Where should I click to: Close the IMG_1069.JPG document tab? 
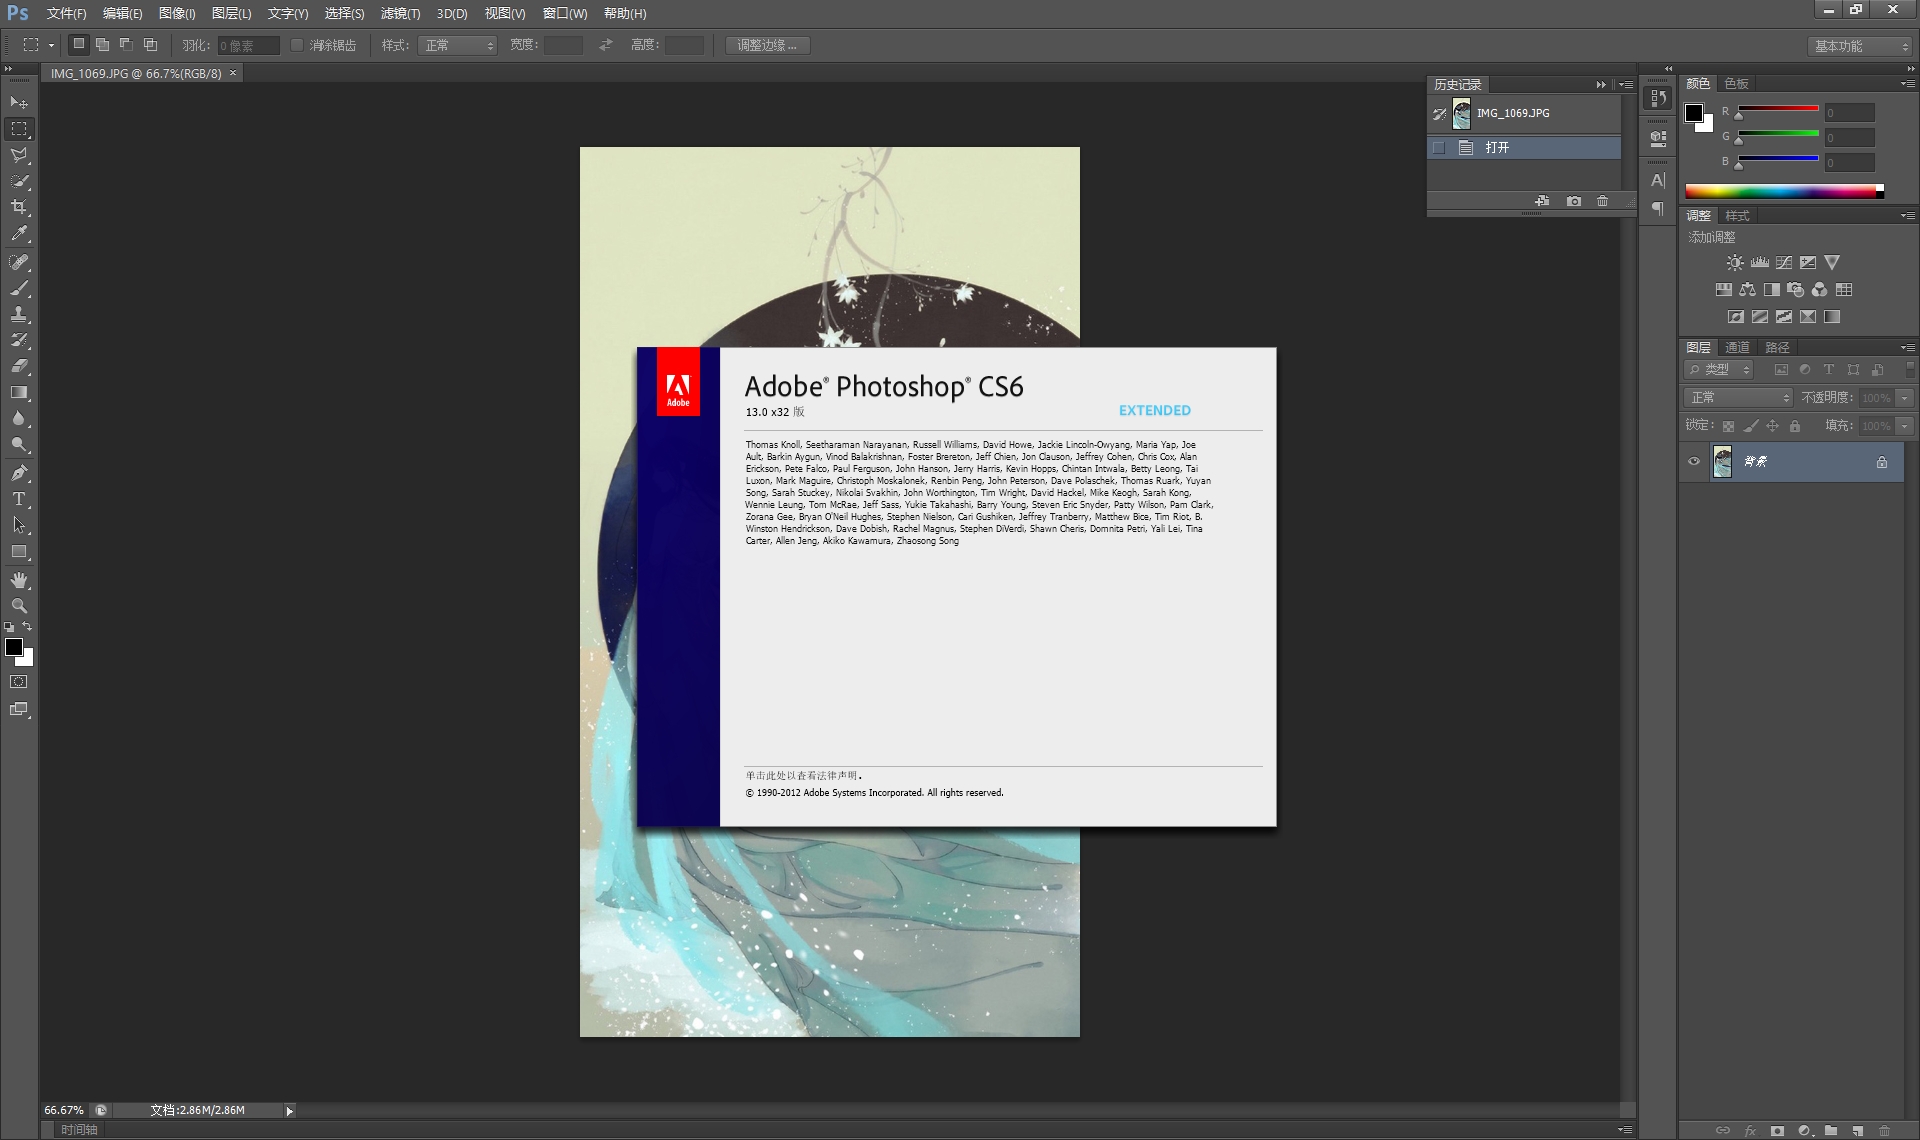point(233,73)
